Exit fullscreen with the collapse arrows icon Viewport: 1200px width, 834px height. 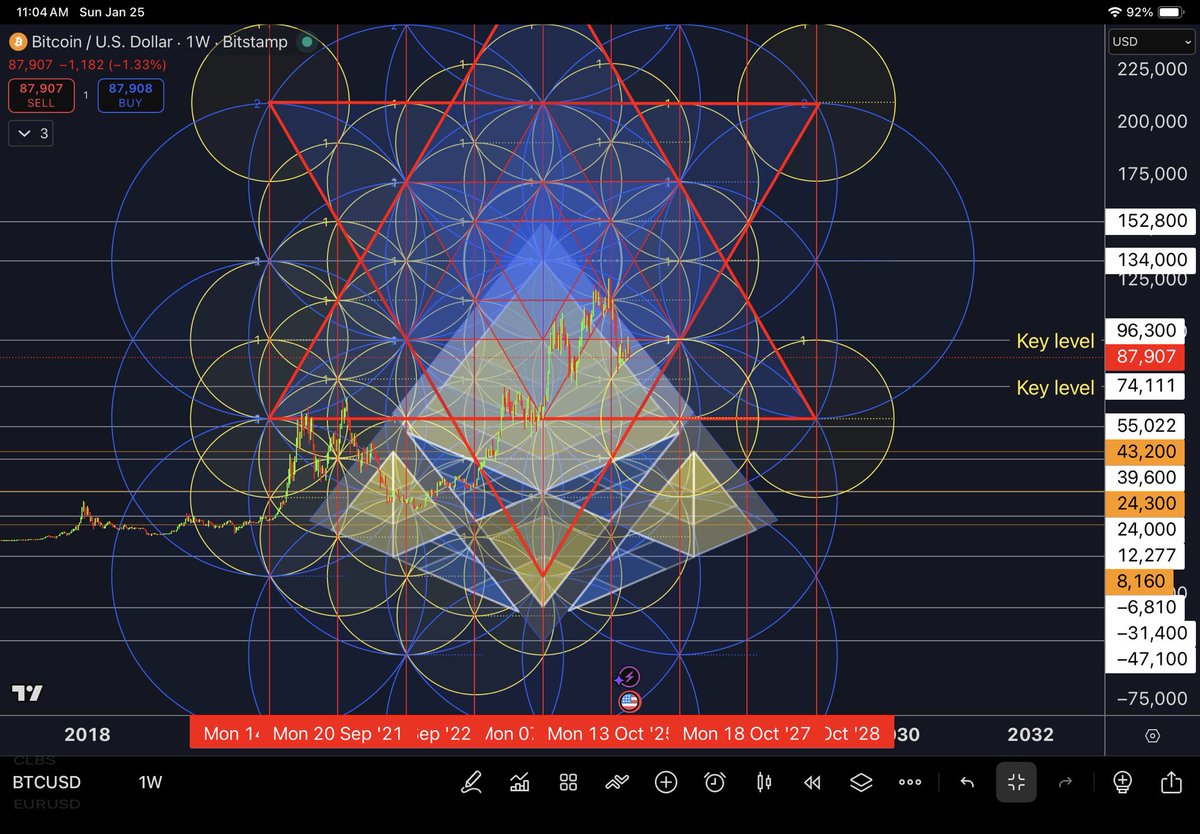[x=1016, y=782]
